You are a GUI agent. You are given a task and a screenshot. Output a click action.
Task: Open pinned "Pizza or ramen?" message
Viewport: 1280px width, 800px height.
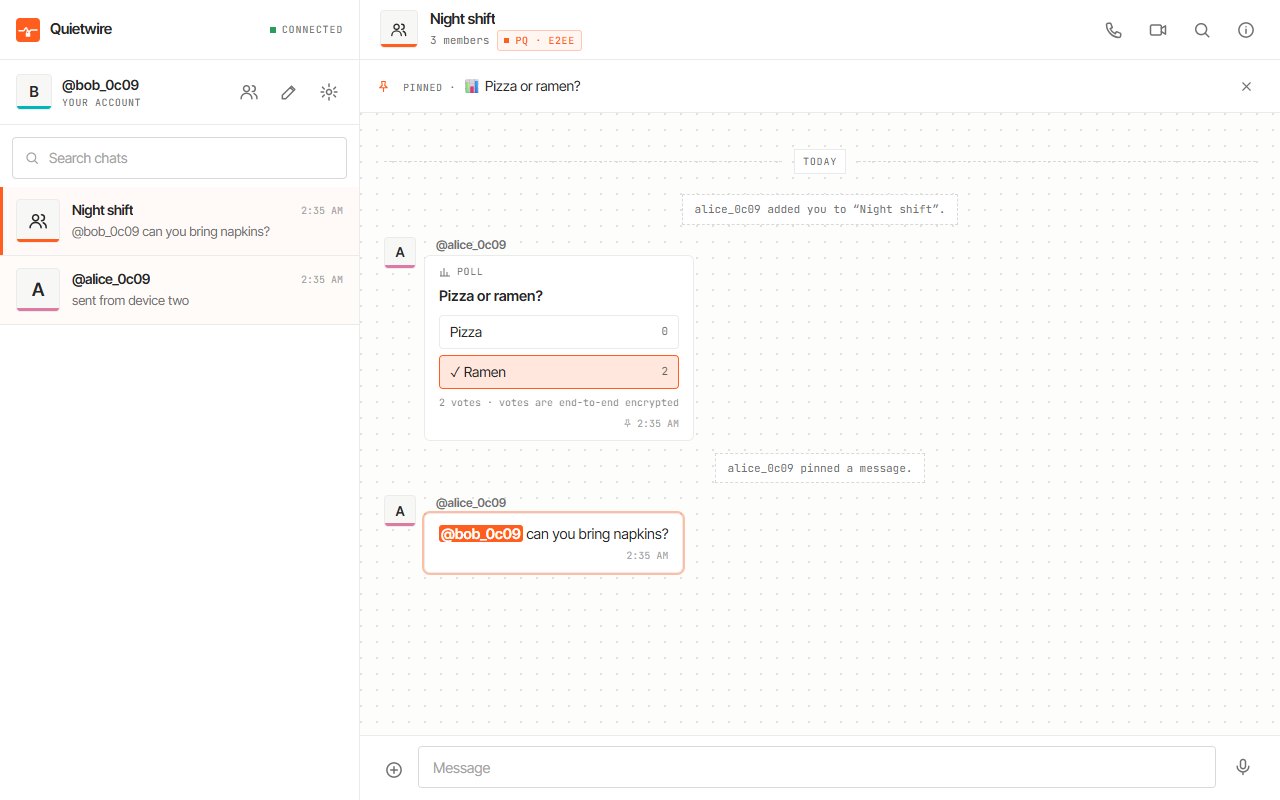(533, 87)
